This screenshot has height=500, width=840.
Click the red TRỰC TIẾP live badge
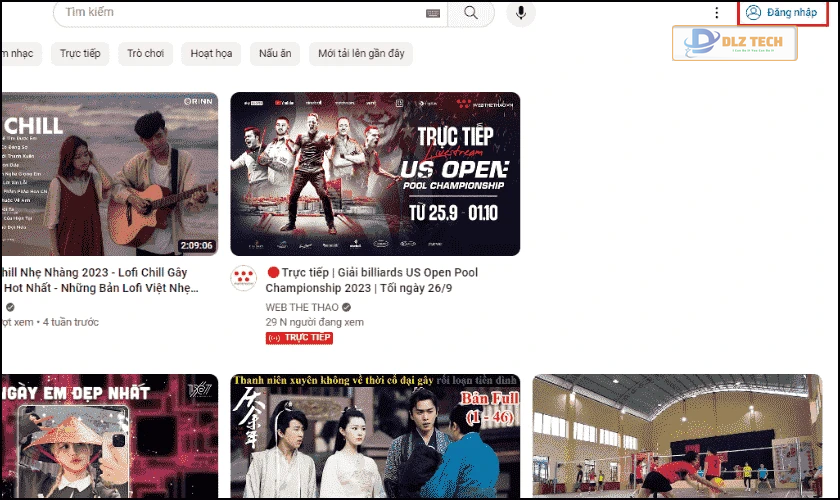click(x=299, y=338)
